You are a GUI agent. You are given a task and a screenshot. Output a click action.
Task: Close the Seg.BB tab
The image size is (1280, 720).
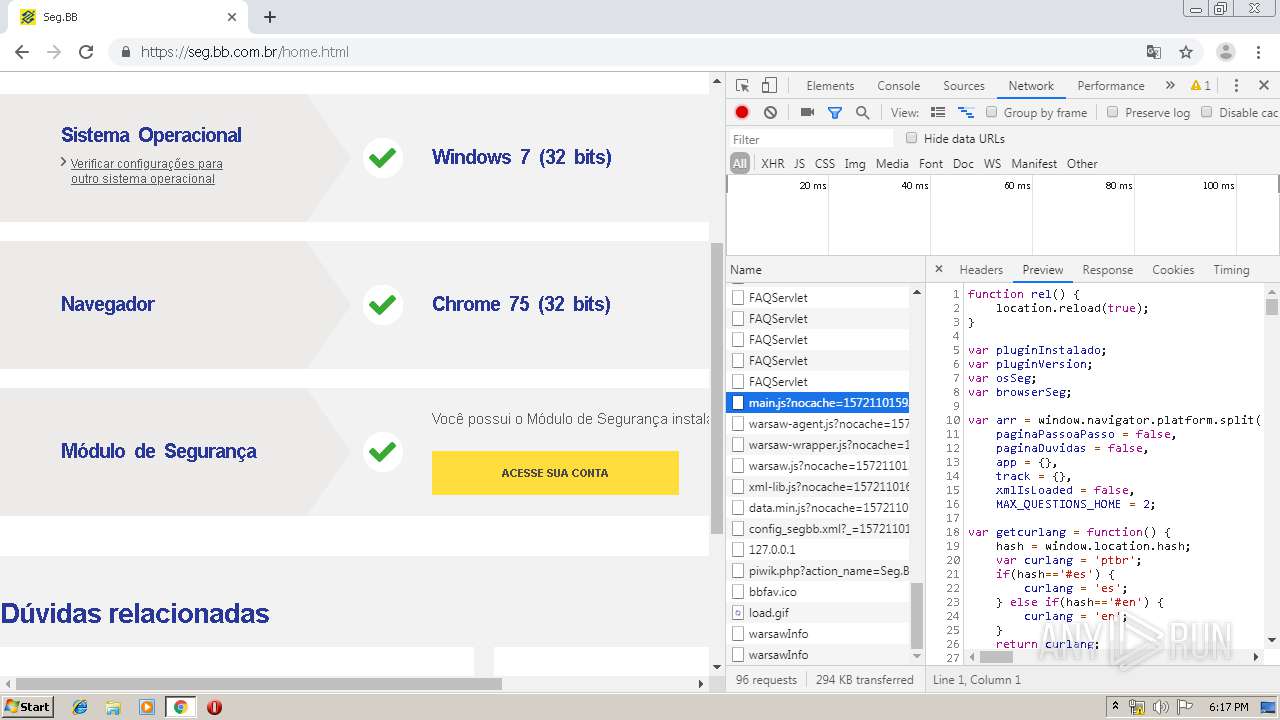[232, 17]
